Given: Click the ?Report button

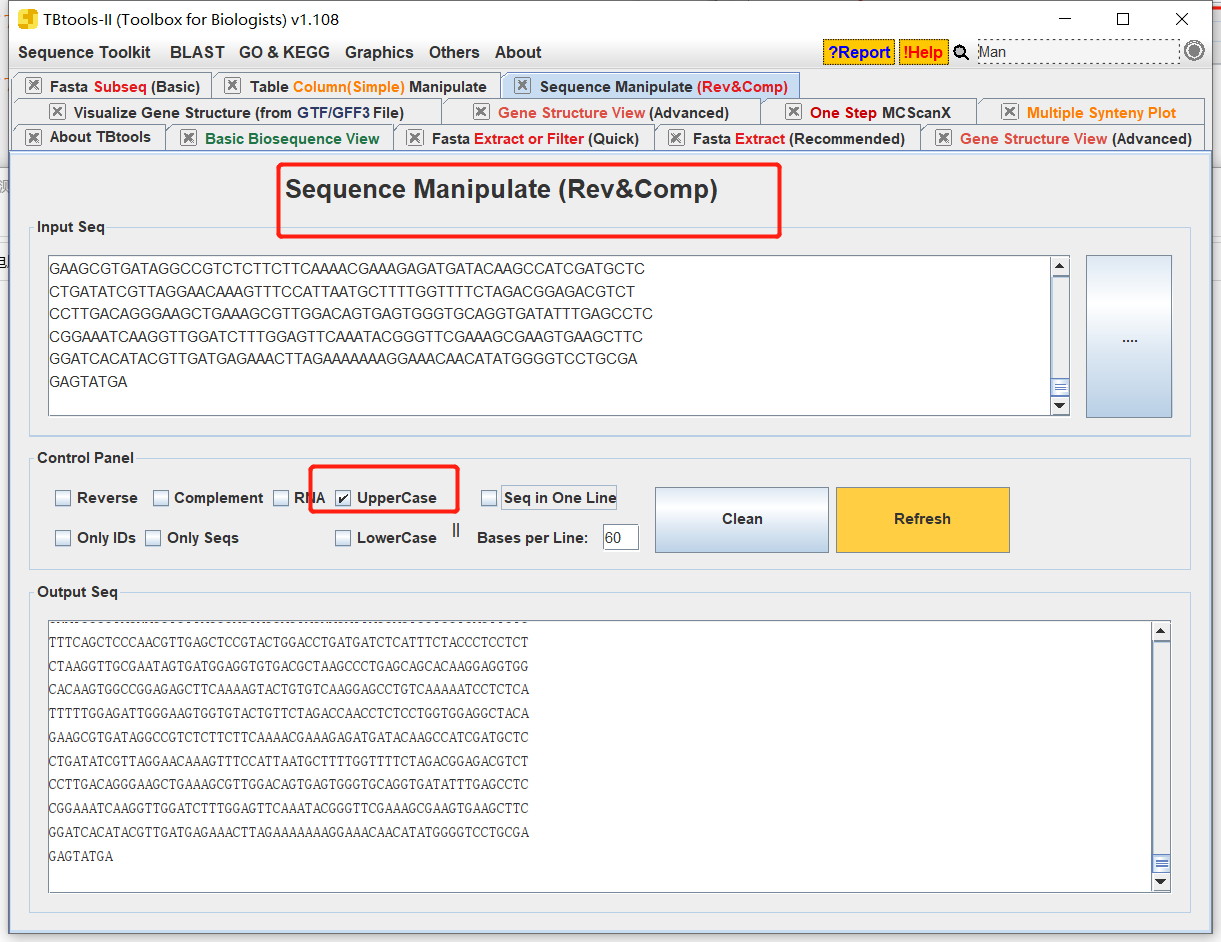Looking at the screenshot, I should (x=859, y=52).
